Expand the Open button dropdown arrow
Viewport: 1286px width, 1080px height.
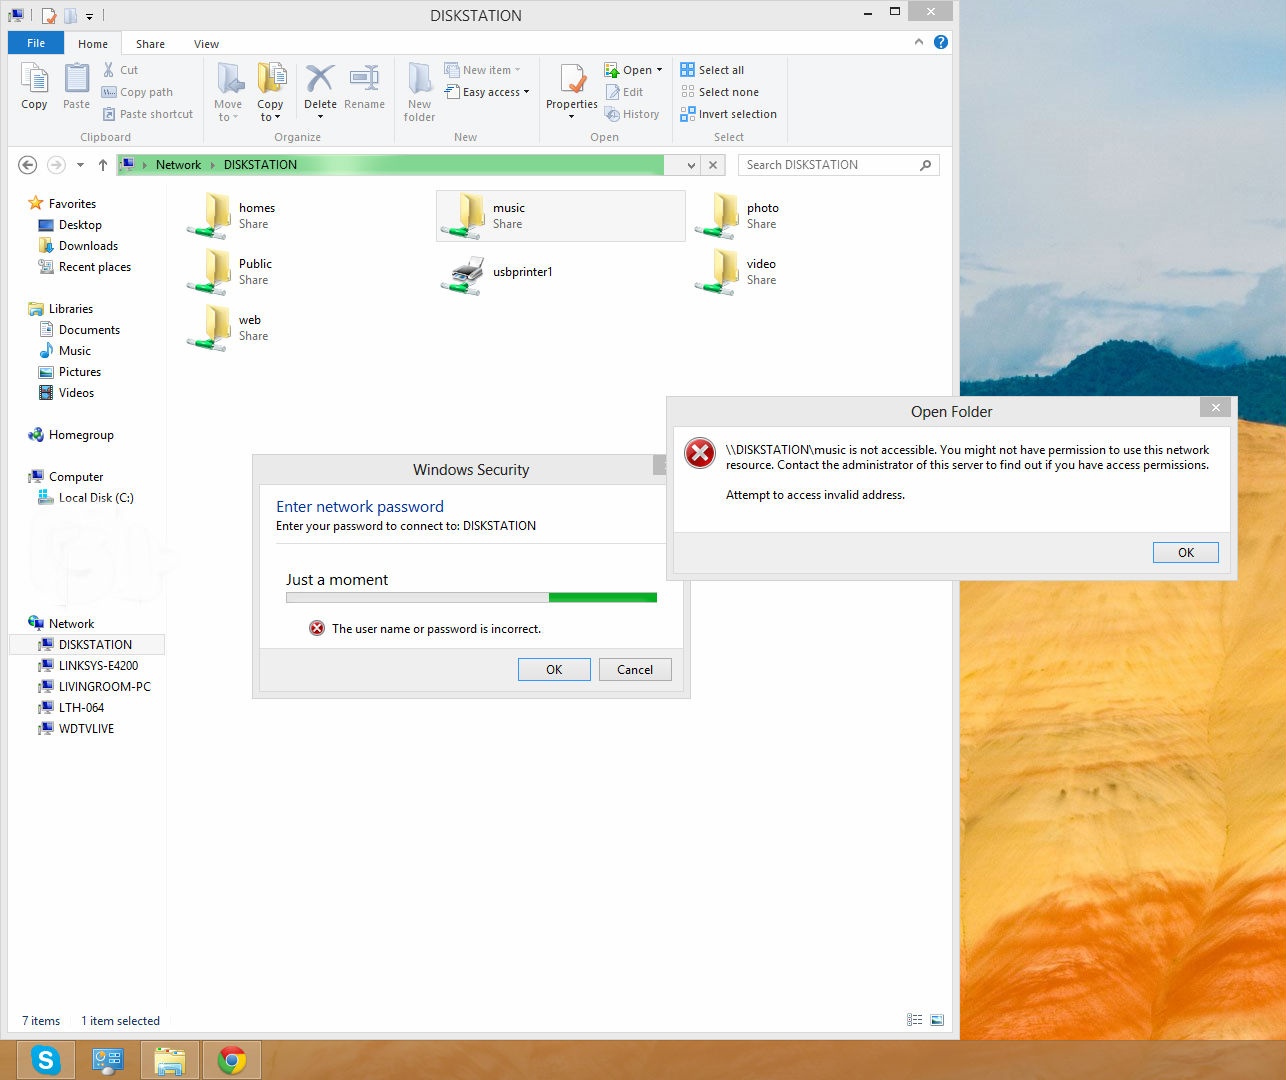pyautogui.click(x=659, y=70)
